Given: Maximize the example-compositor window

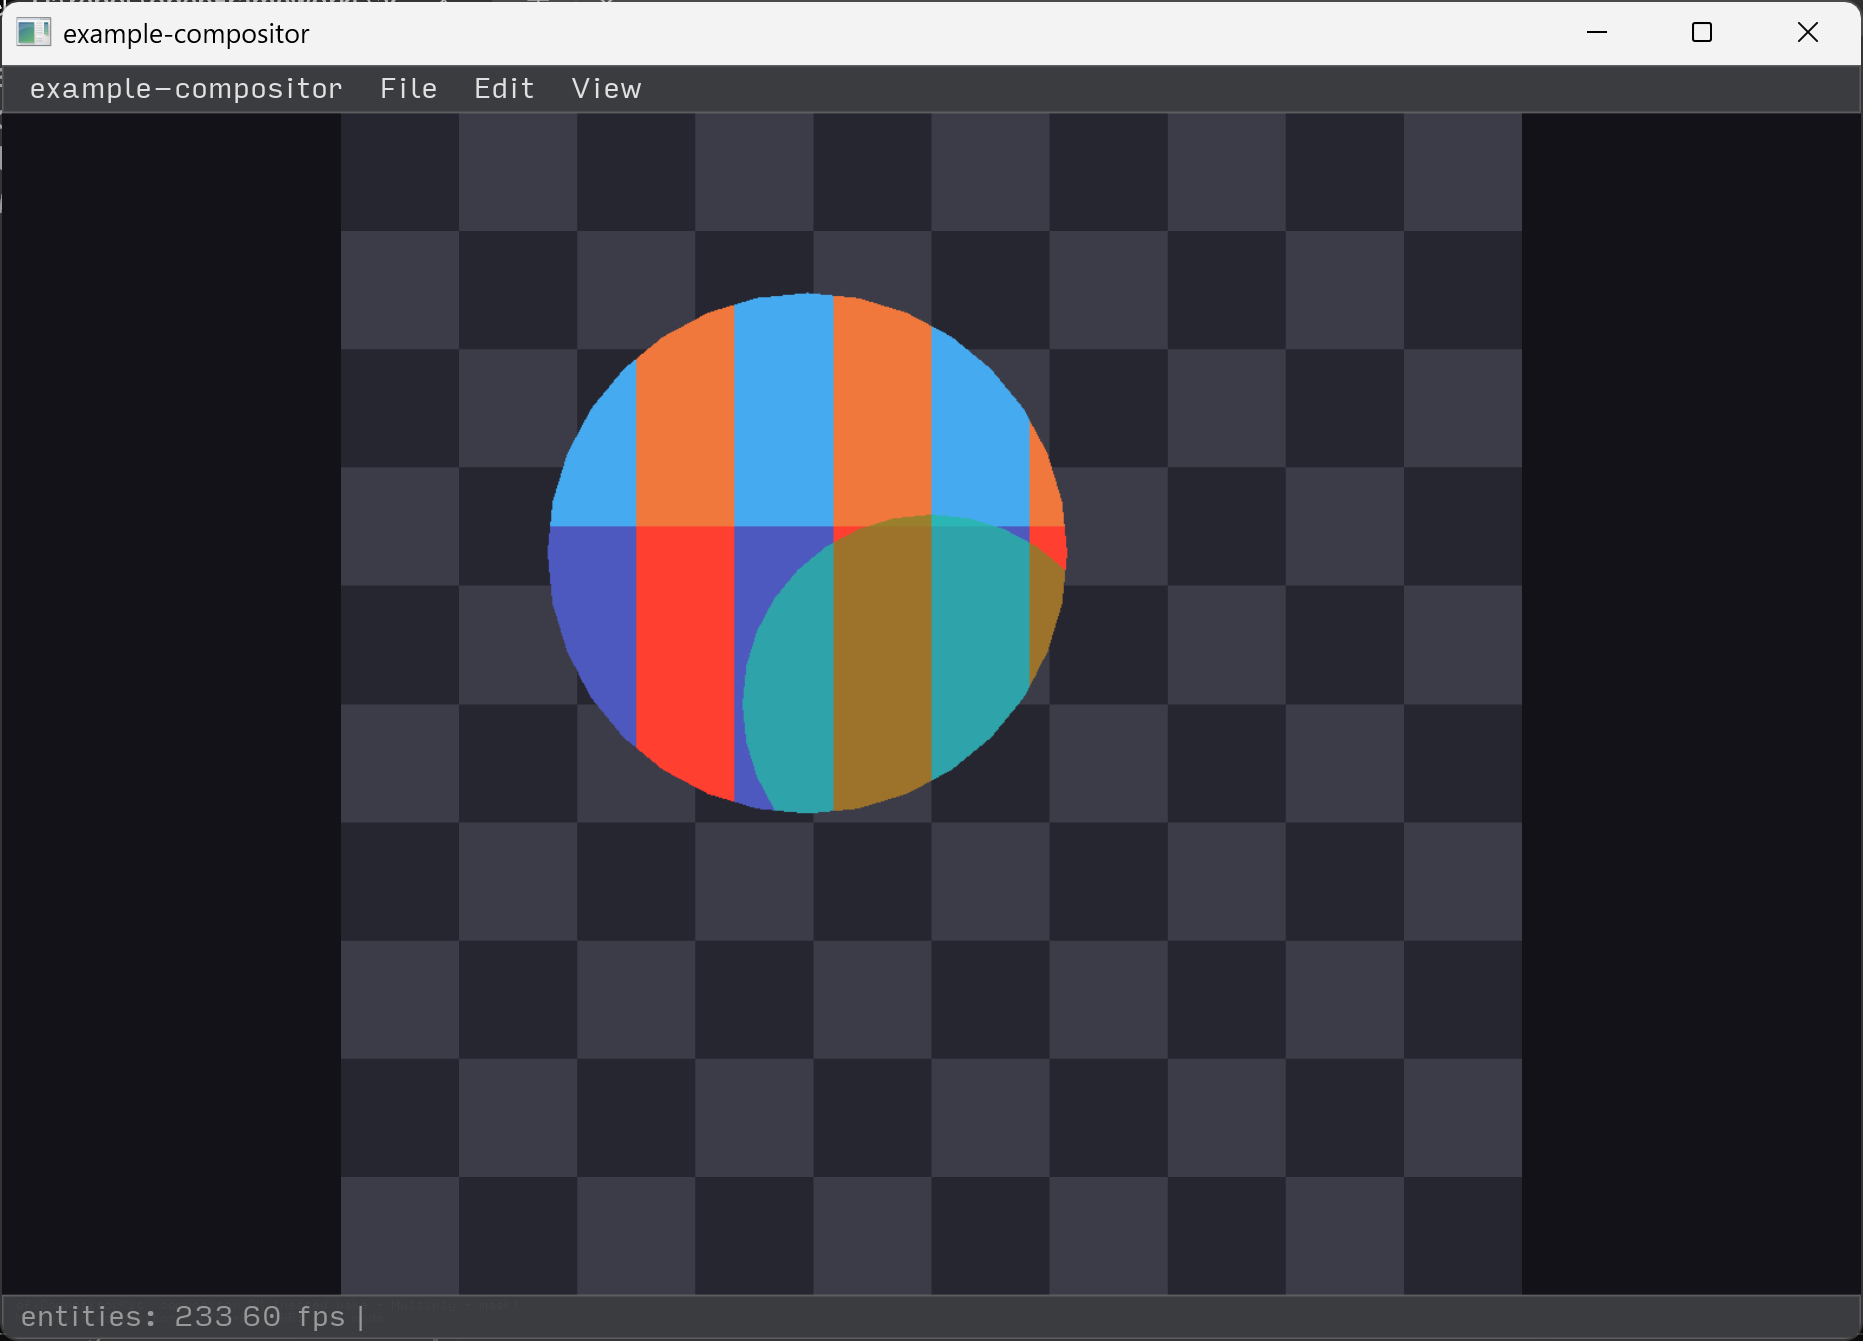Looking at the screenshot, I should pyautogui.click(x=1702, y=33).
